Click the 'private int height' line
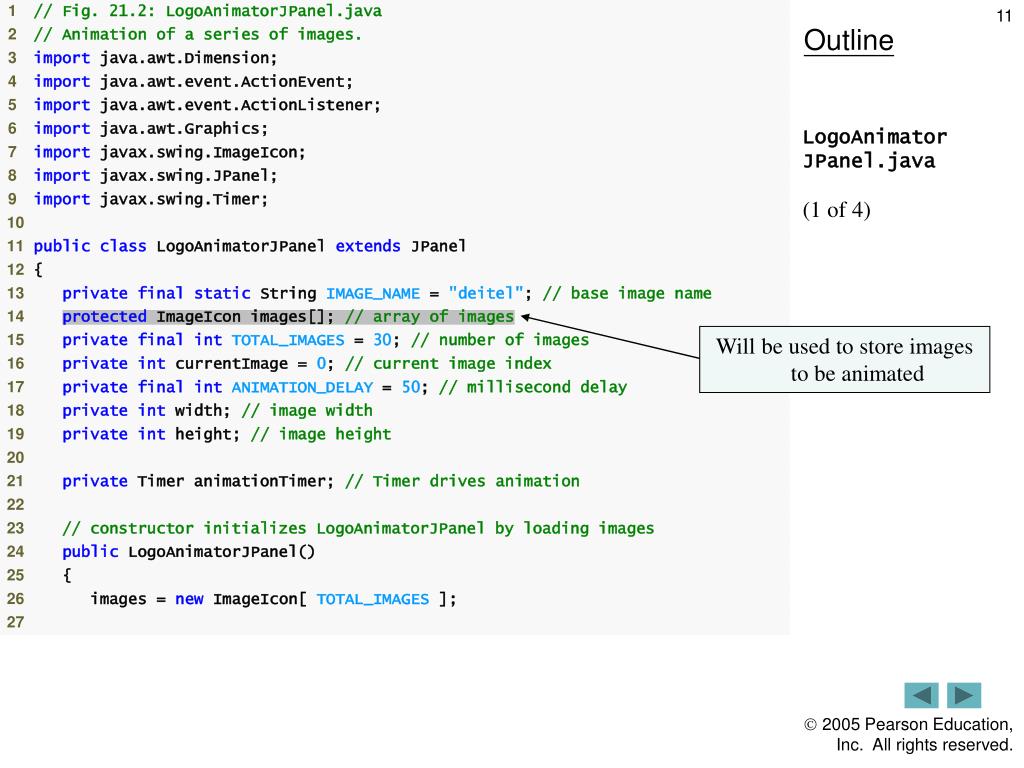 point(227,434)
